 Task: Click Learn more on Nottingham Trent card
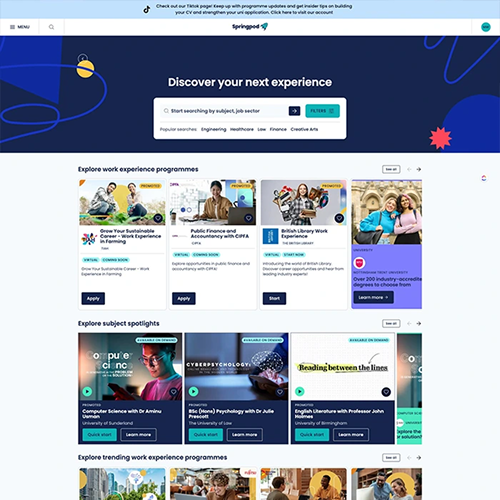pos(373,297)
